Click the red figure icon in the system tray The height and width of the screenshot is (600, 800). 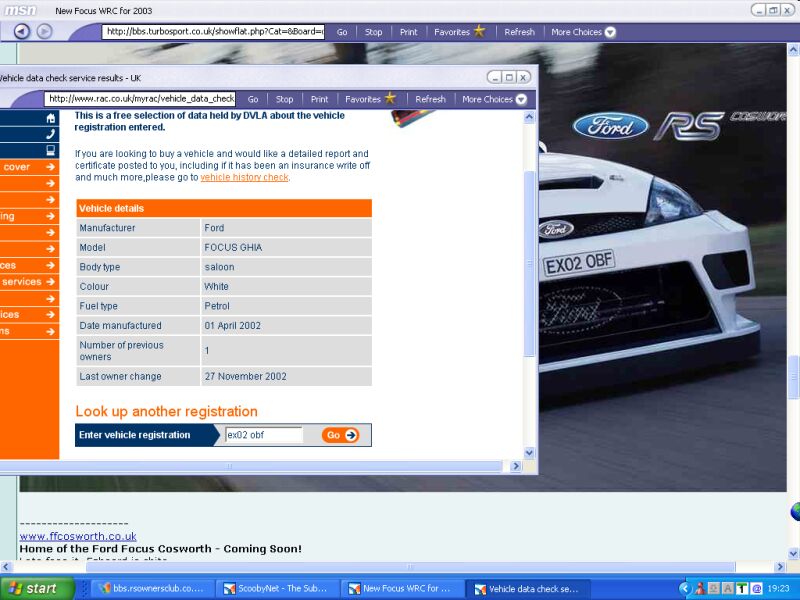click(x=699, y=589)
